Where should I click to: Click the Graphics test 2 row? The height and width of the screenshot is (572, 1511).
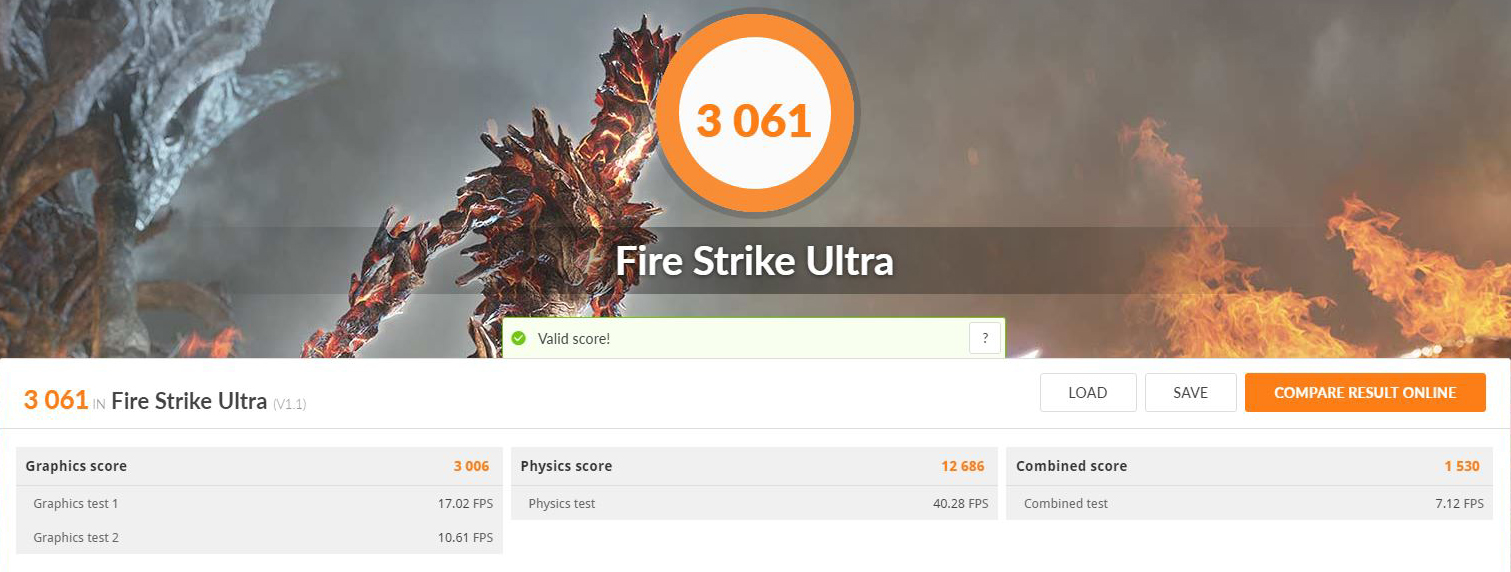(260, 537)
